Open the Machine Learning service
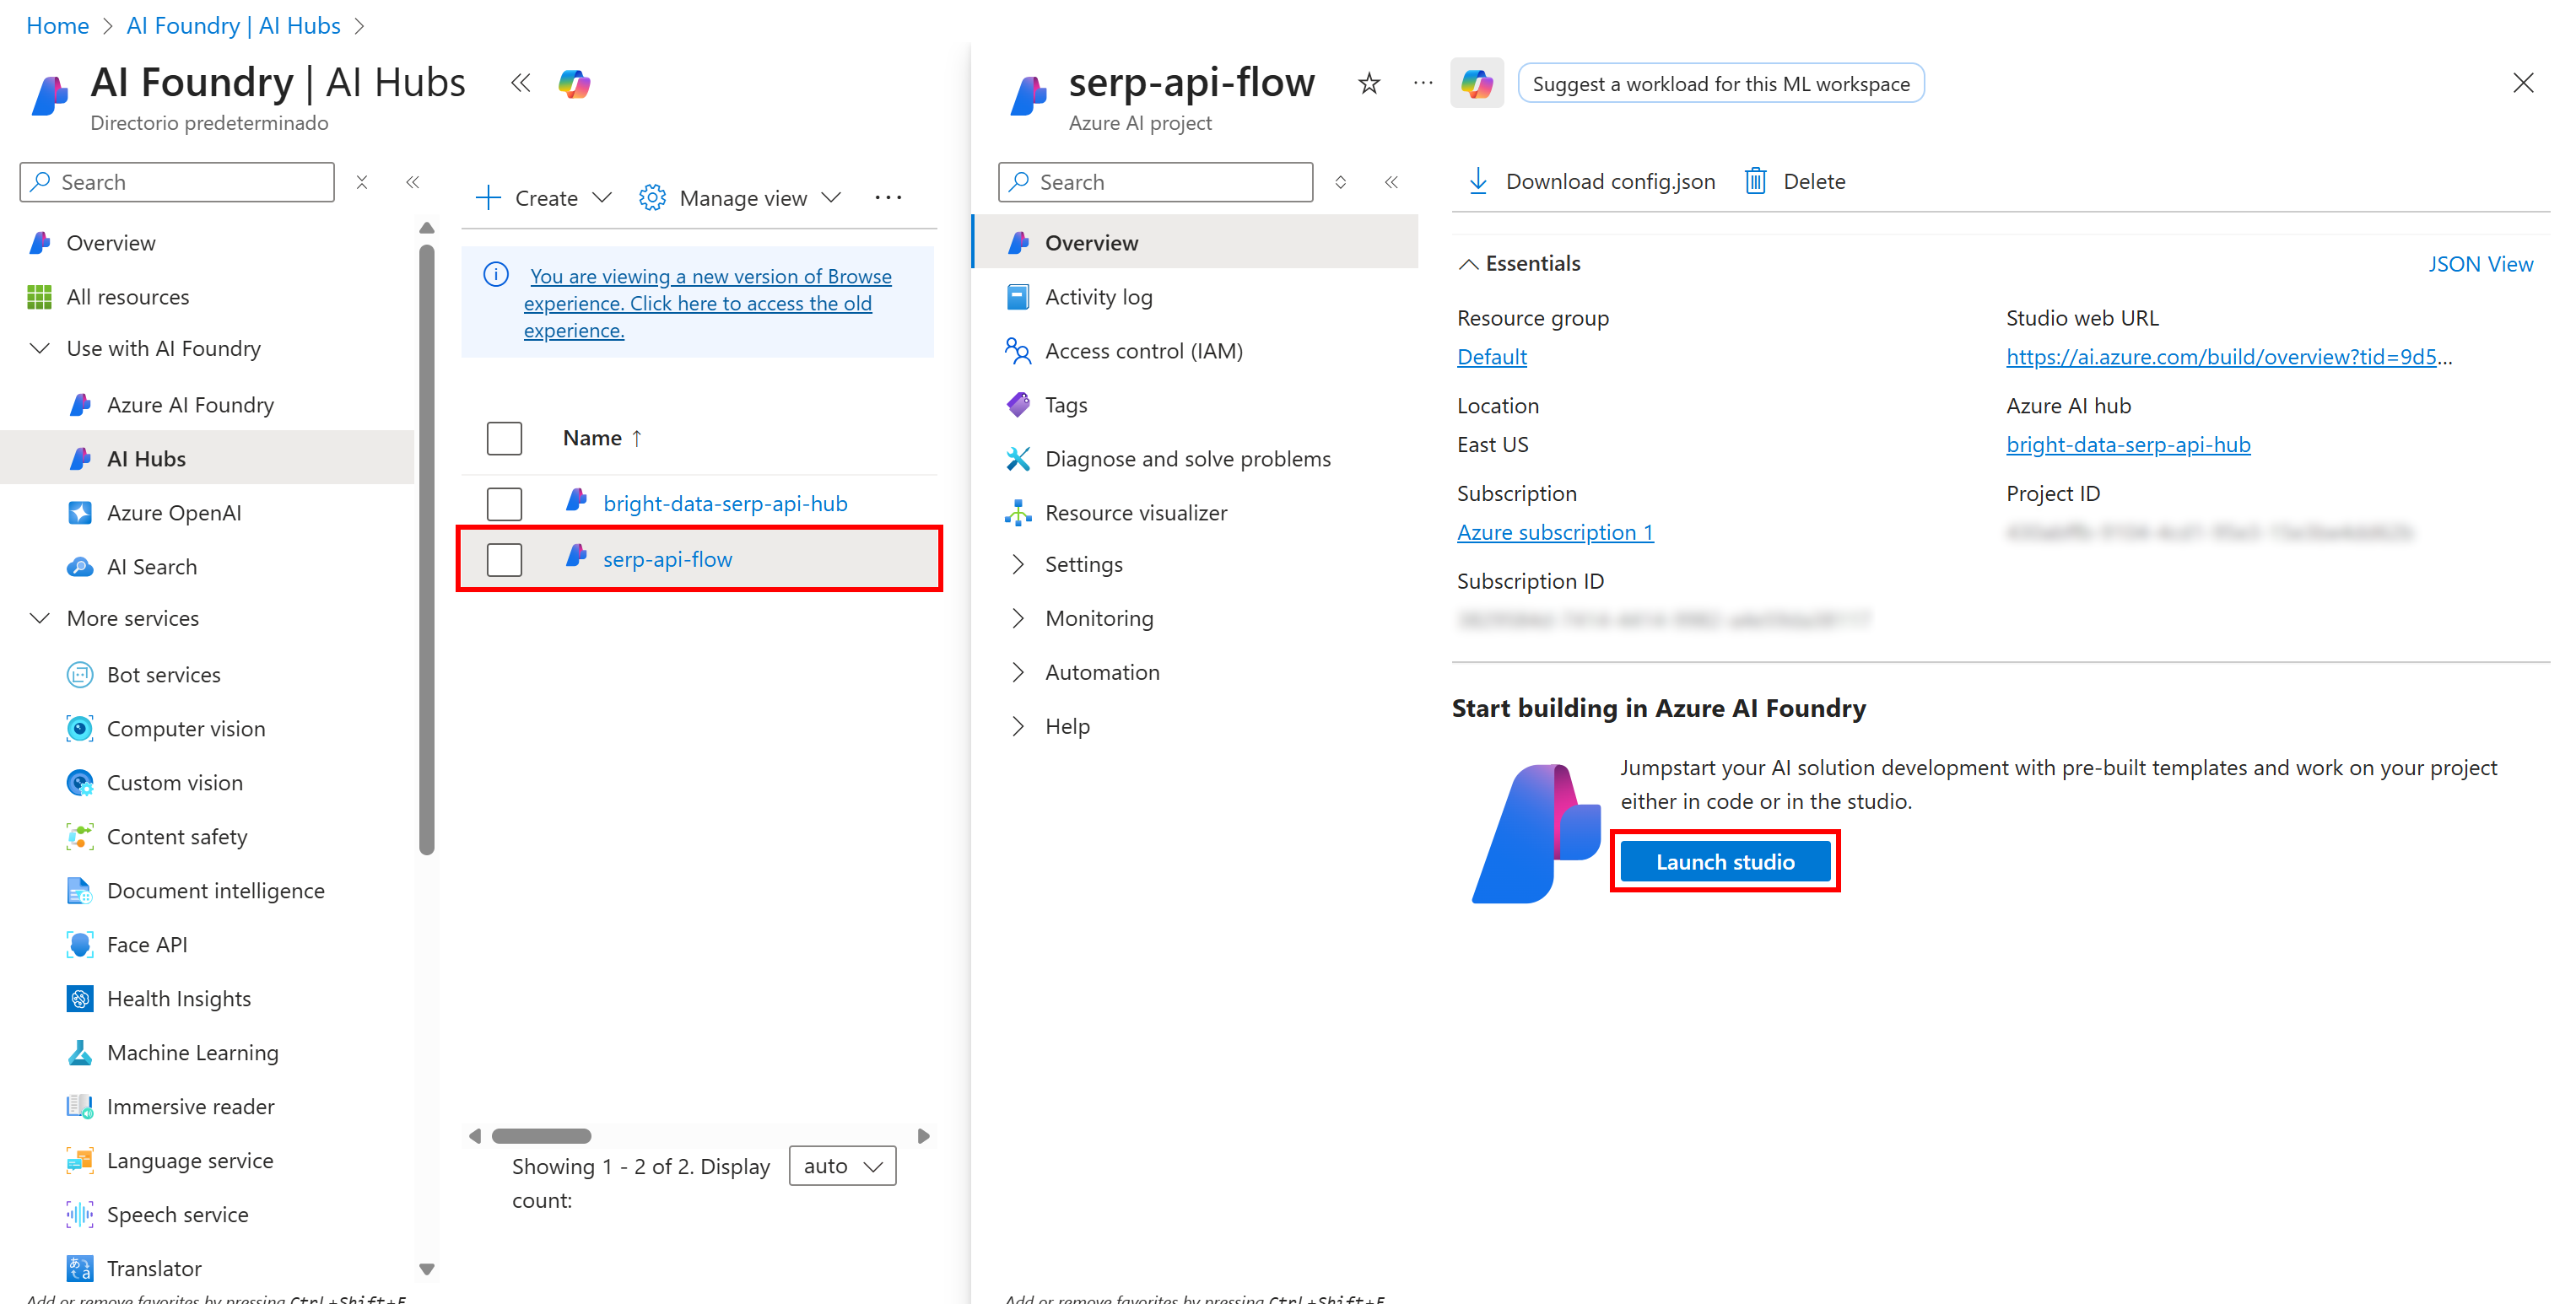Viewport: 2576px width, 1304px height. coord(193,1052)
